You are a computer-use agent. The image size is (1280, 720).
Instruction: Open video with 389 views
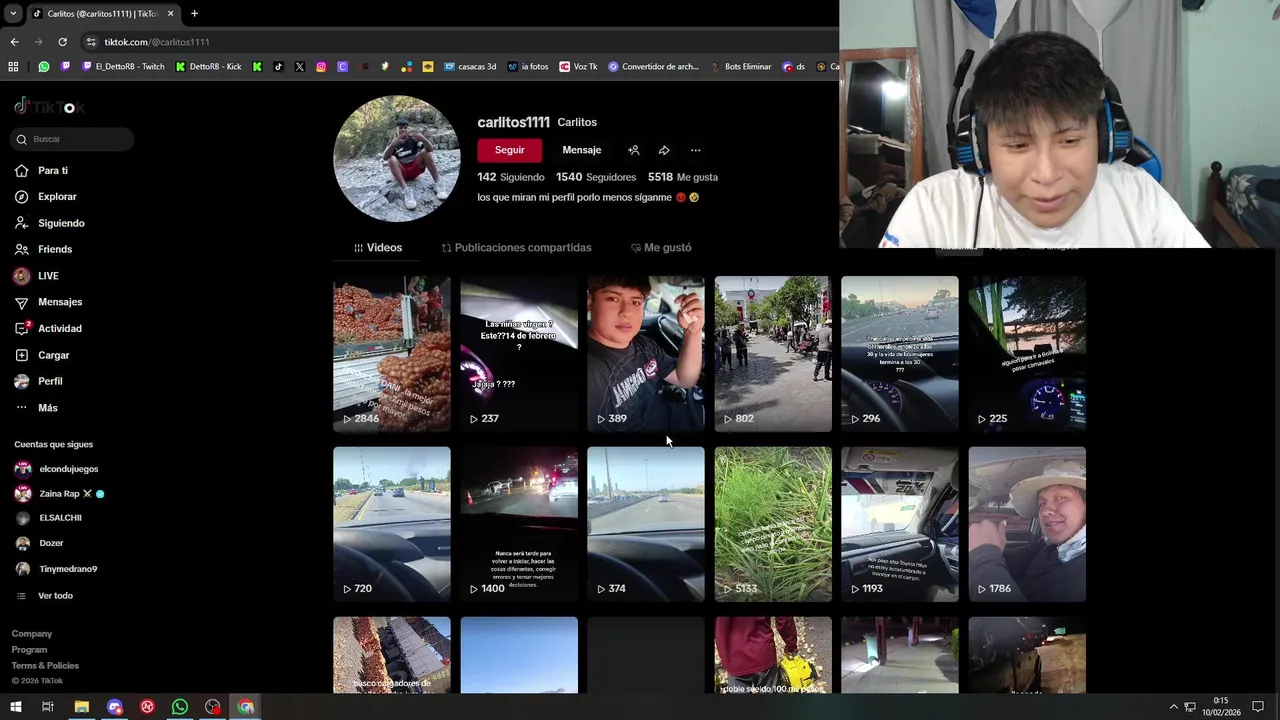646,354
